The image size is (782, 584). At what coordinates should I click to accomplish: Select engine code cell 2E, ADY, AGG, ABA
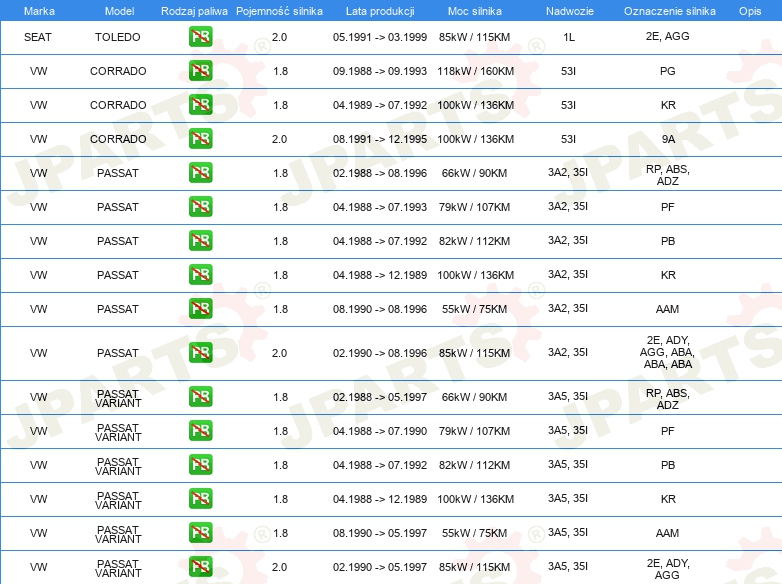(667, 352)
